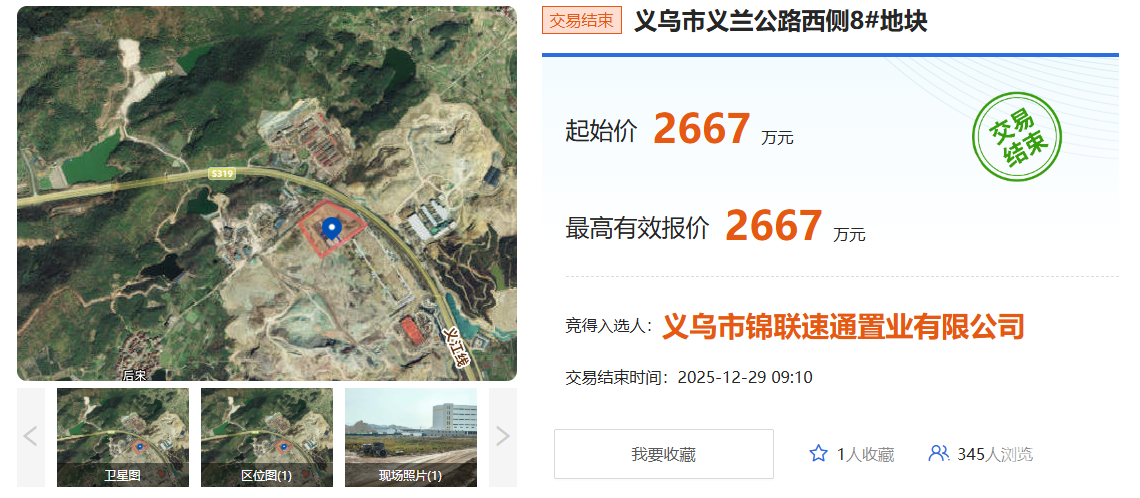Click the 1人收藏 count text

pyautogui.click(x=865, y=455)
